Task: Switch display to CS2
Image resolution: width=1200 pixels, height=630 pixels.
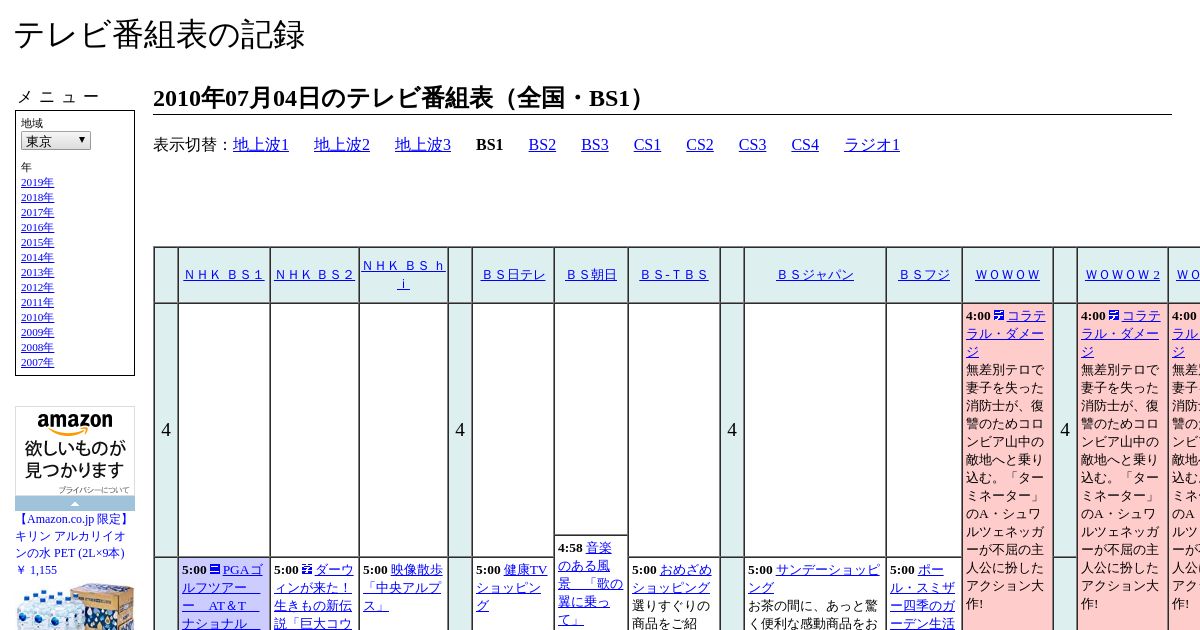Action: point(700,145)
